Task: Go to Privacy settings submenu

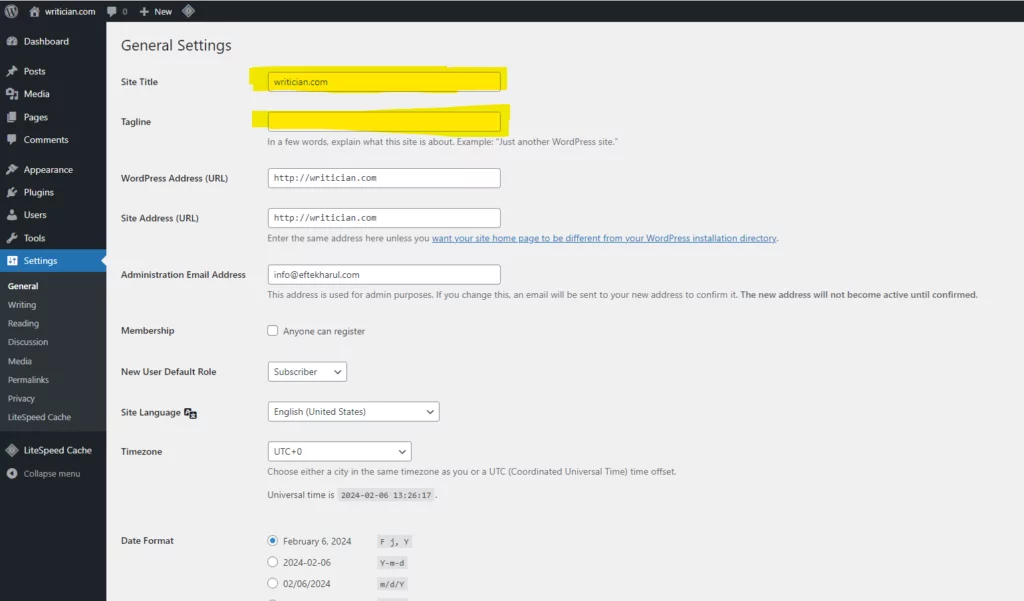Action: tap(21, 398)
